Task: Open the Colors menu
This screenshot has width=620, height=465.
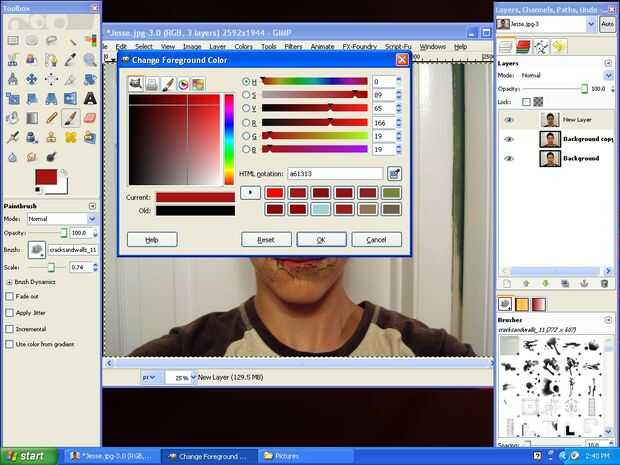Action: pyautogui.click(x=243, y=47)
